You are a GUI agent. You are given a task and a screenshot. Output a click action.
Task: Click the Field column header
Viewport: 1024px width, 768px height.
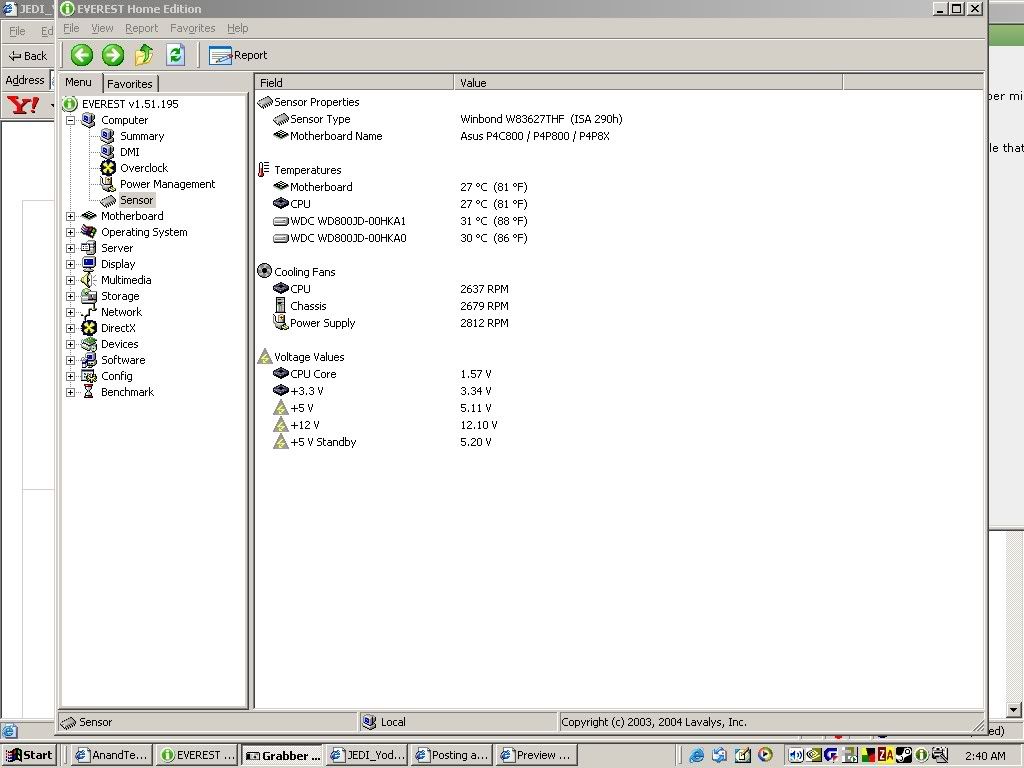point(354,82)
